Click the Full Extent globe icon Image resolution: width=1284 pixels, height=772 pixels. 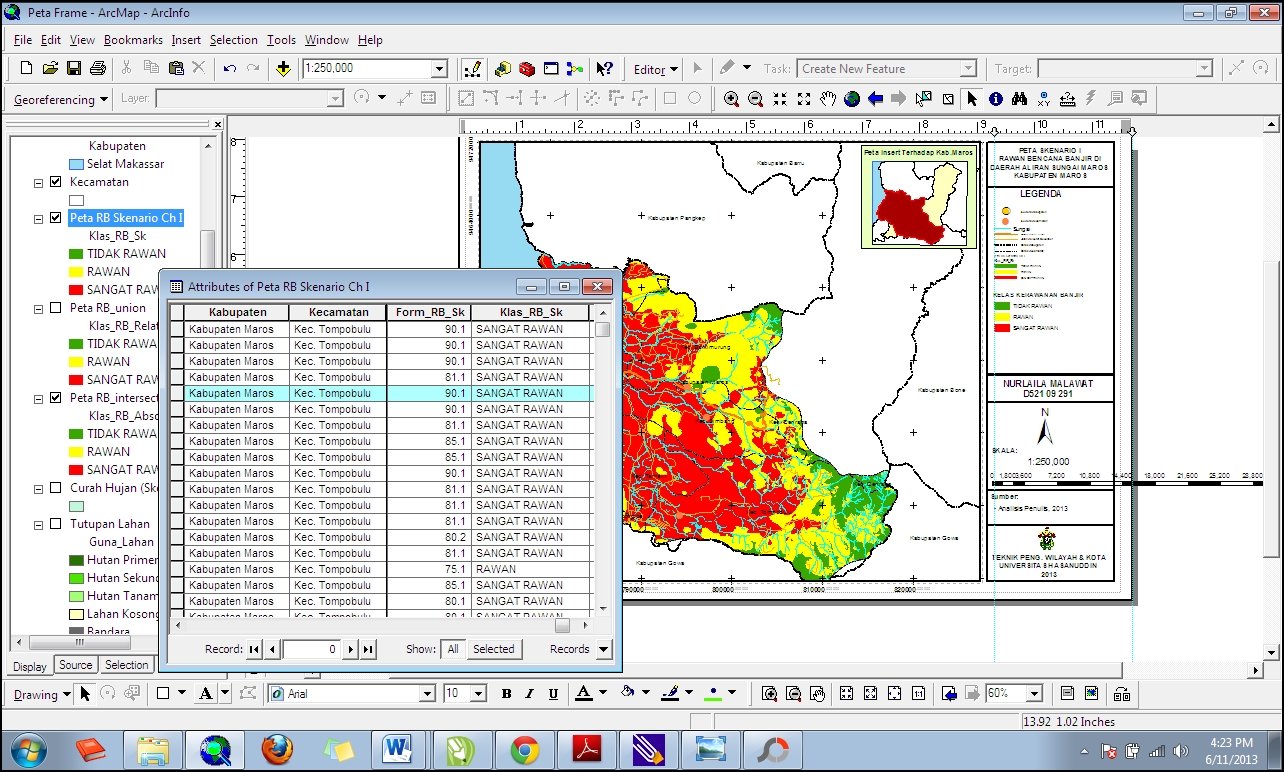tap(852, 99)
